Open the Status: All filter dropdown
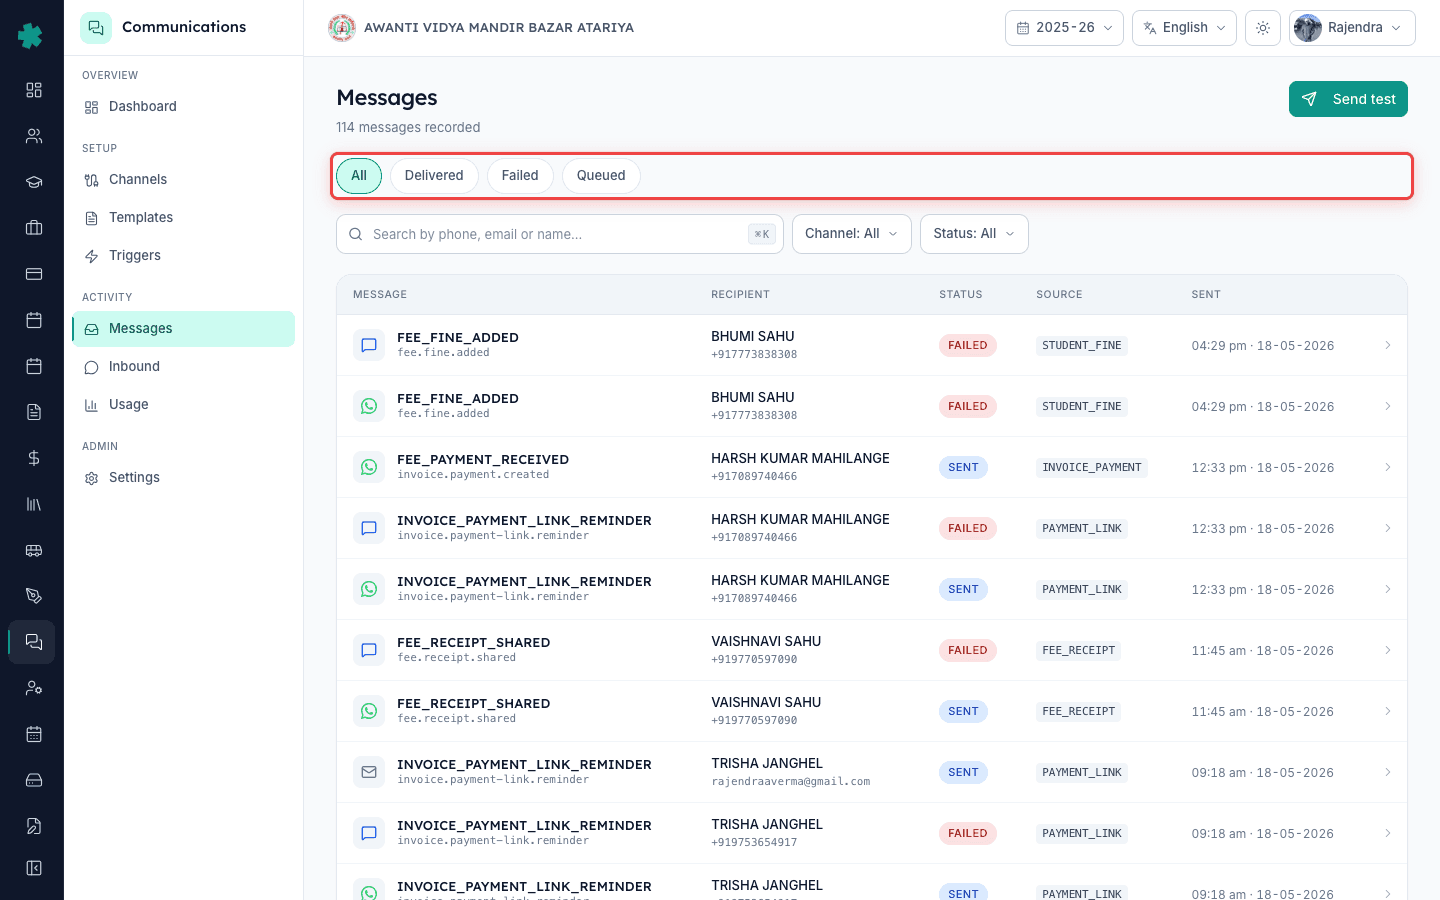Image resolution: width=1440 pixels, height=900 pixels. pos(974,234)
